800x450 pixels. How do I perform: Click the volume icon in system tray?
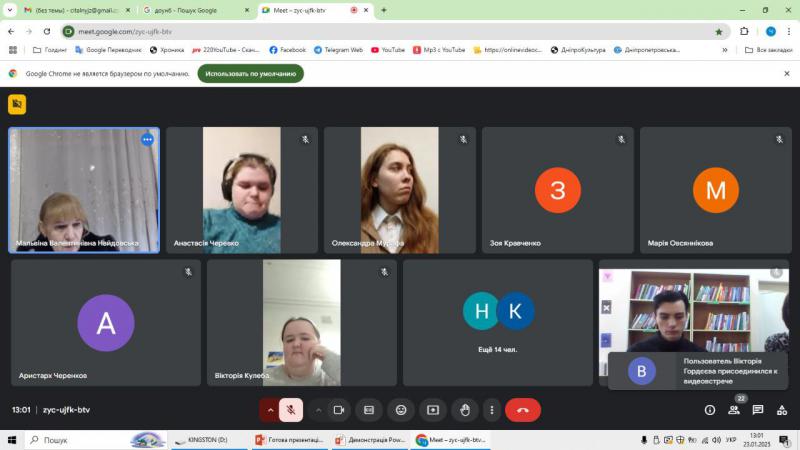coord(716,440)
